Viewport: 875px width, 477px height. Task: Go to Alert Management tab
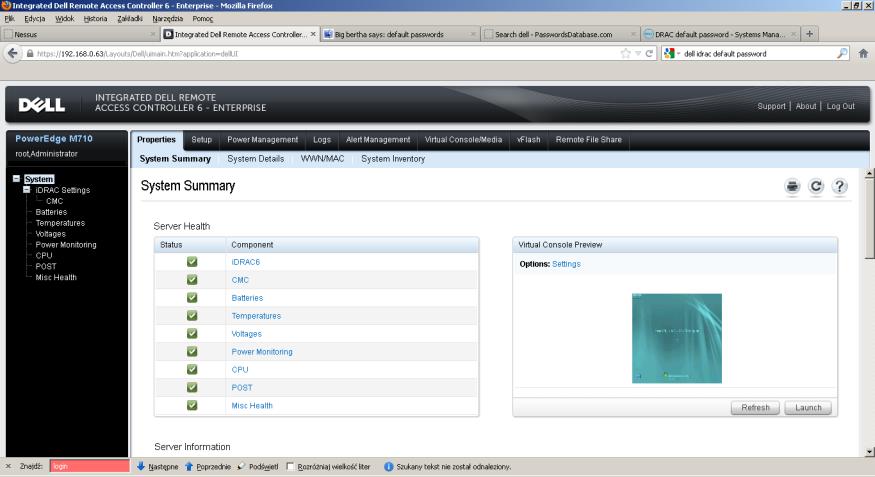tap(378, 139)
